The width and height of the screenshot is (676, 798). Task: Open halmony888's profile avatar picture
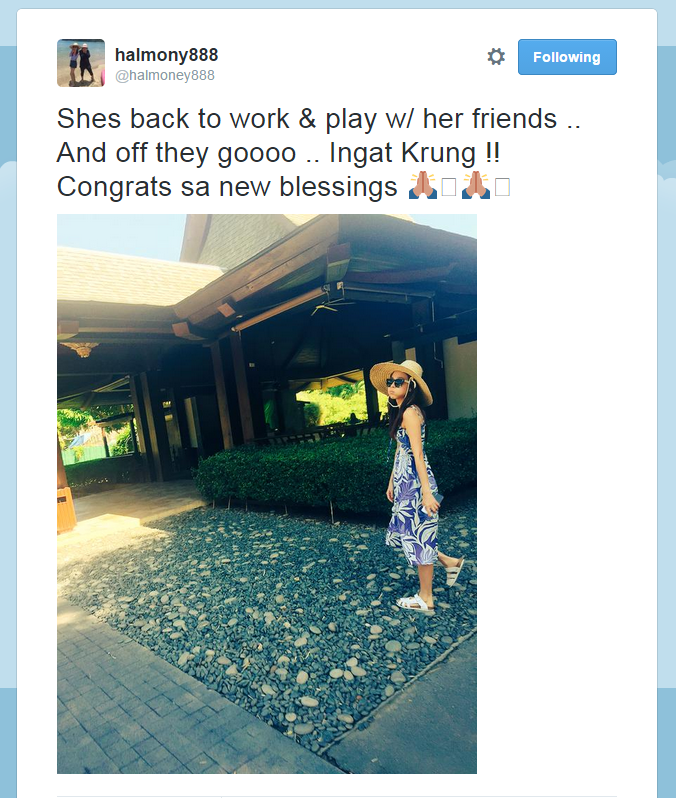click(81, 63)
